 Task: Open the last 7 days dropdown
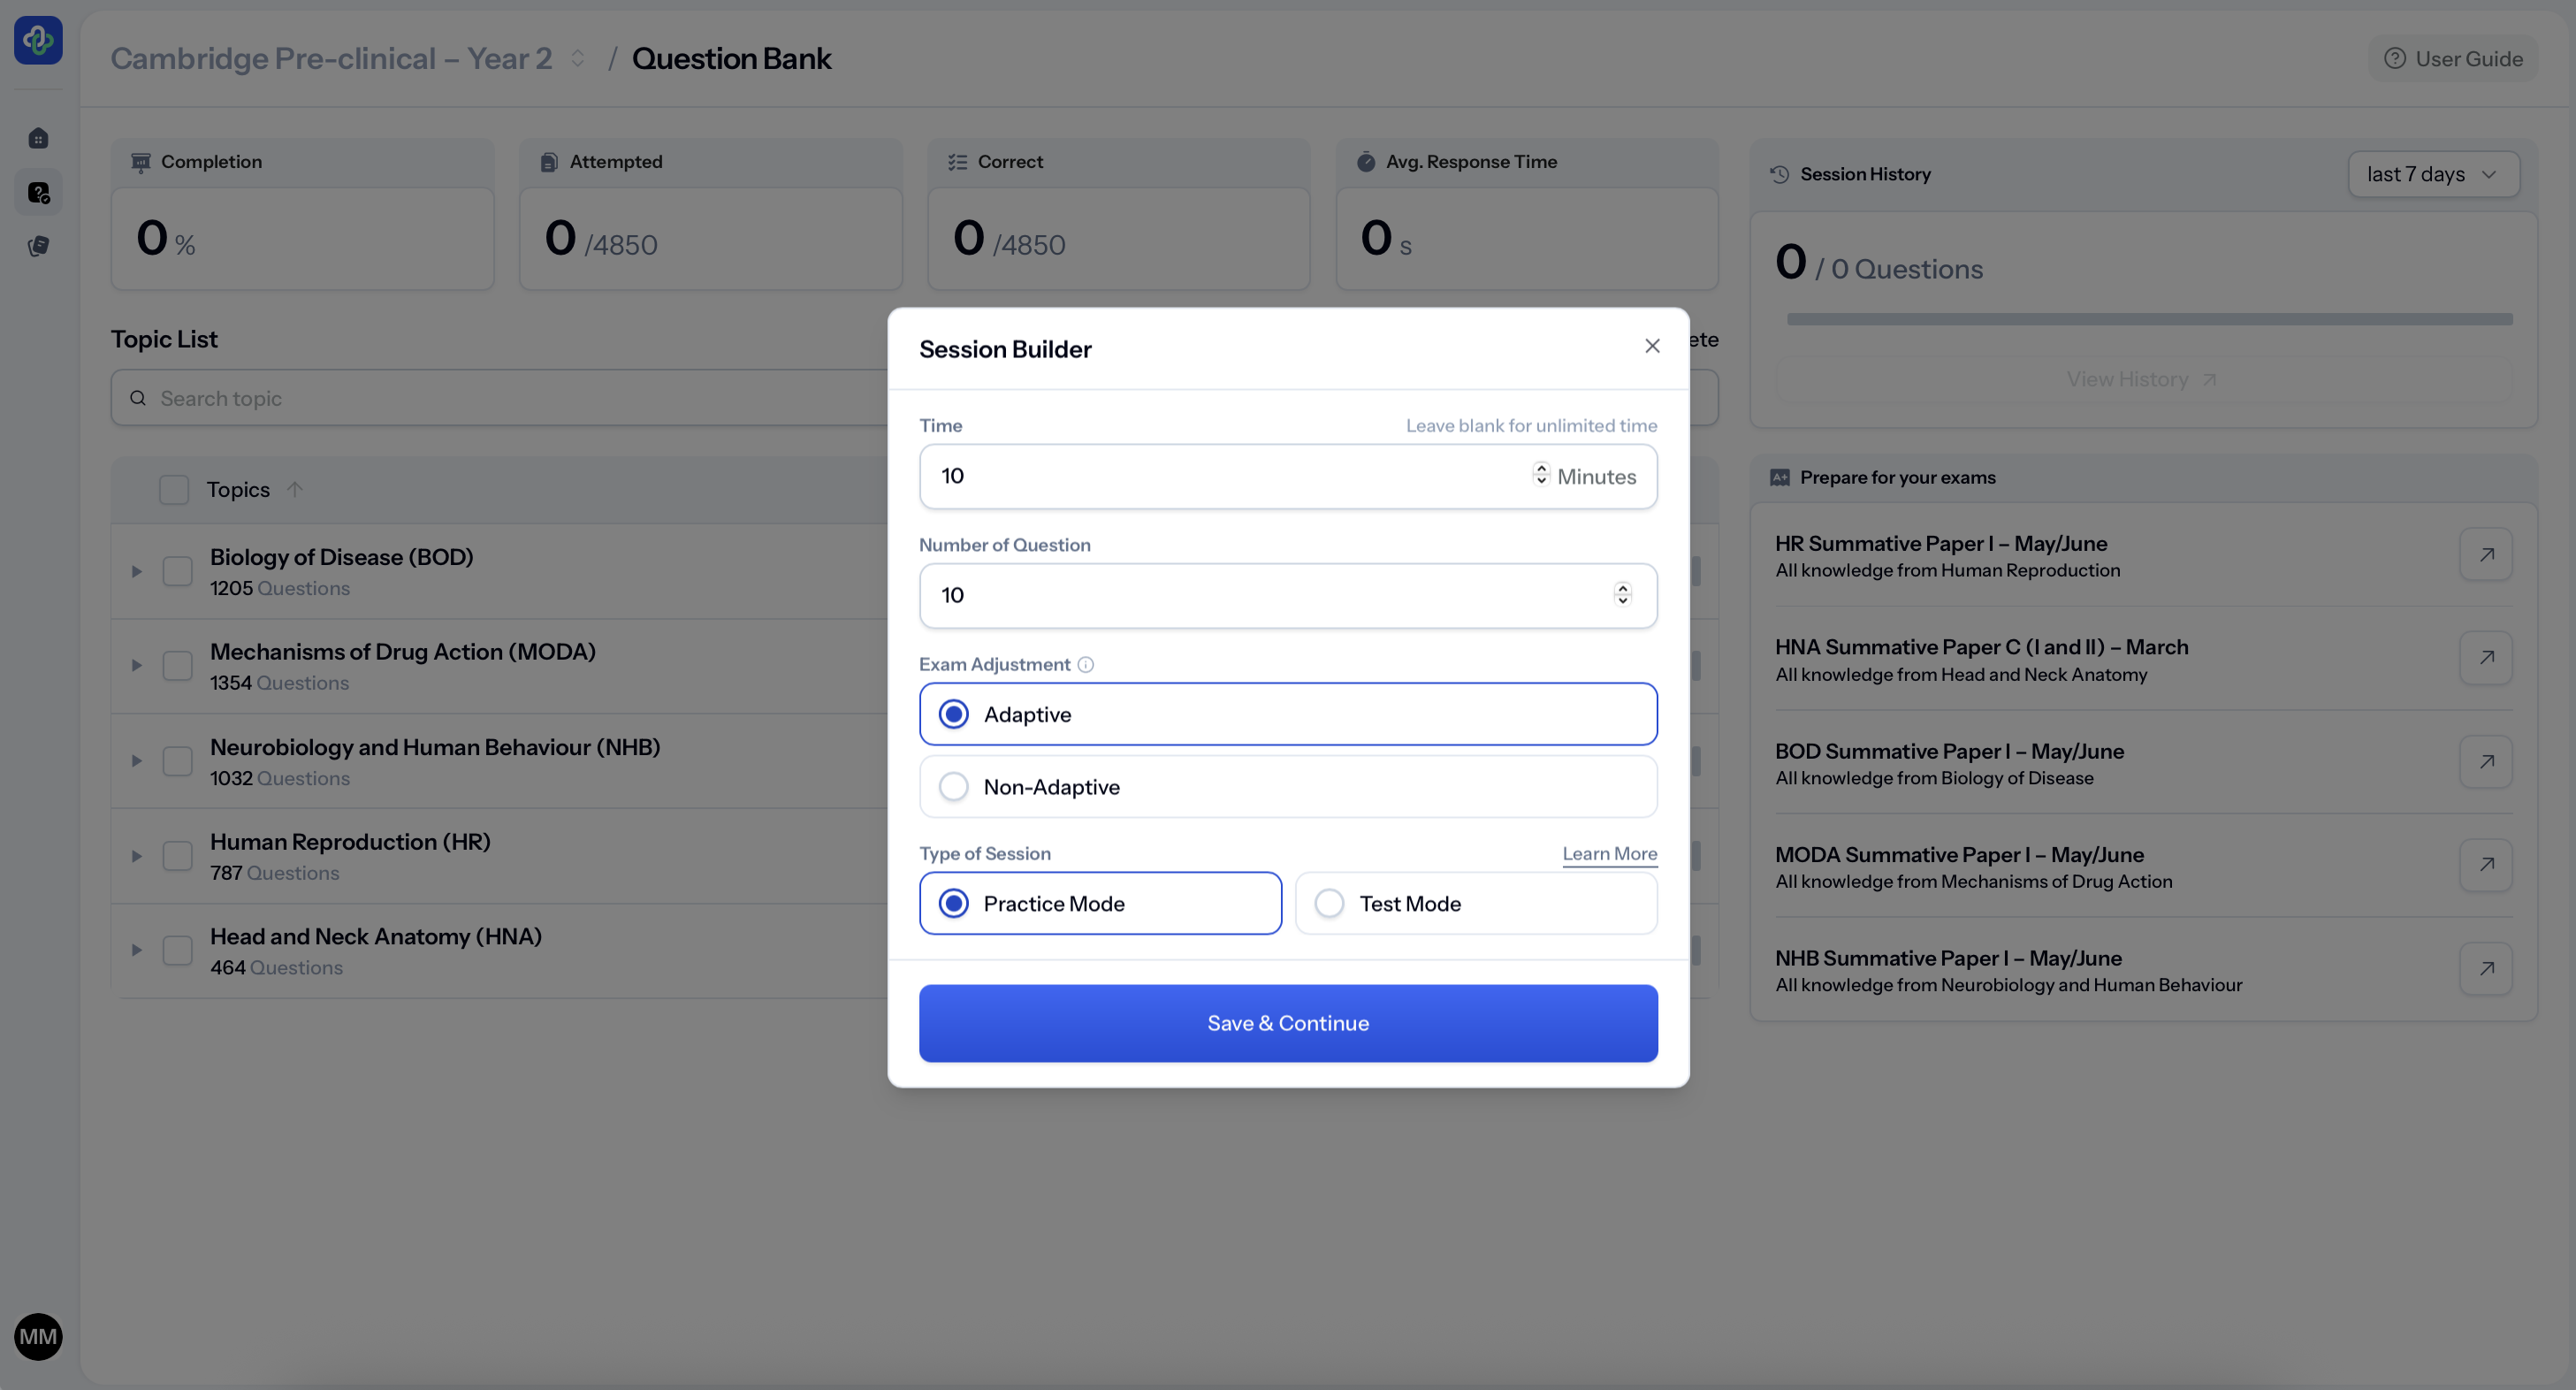pos(2432,174)
